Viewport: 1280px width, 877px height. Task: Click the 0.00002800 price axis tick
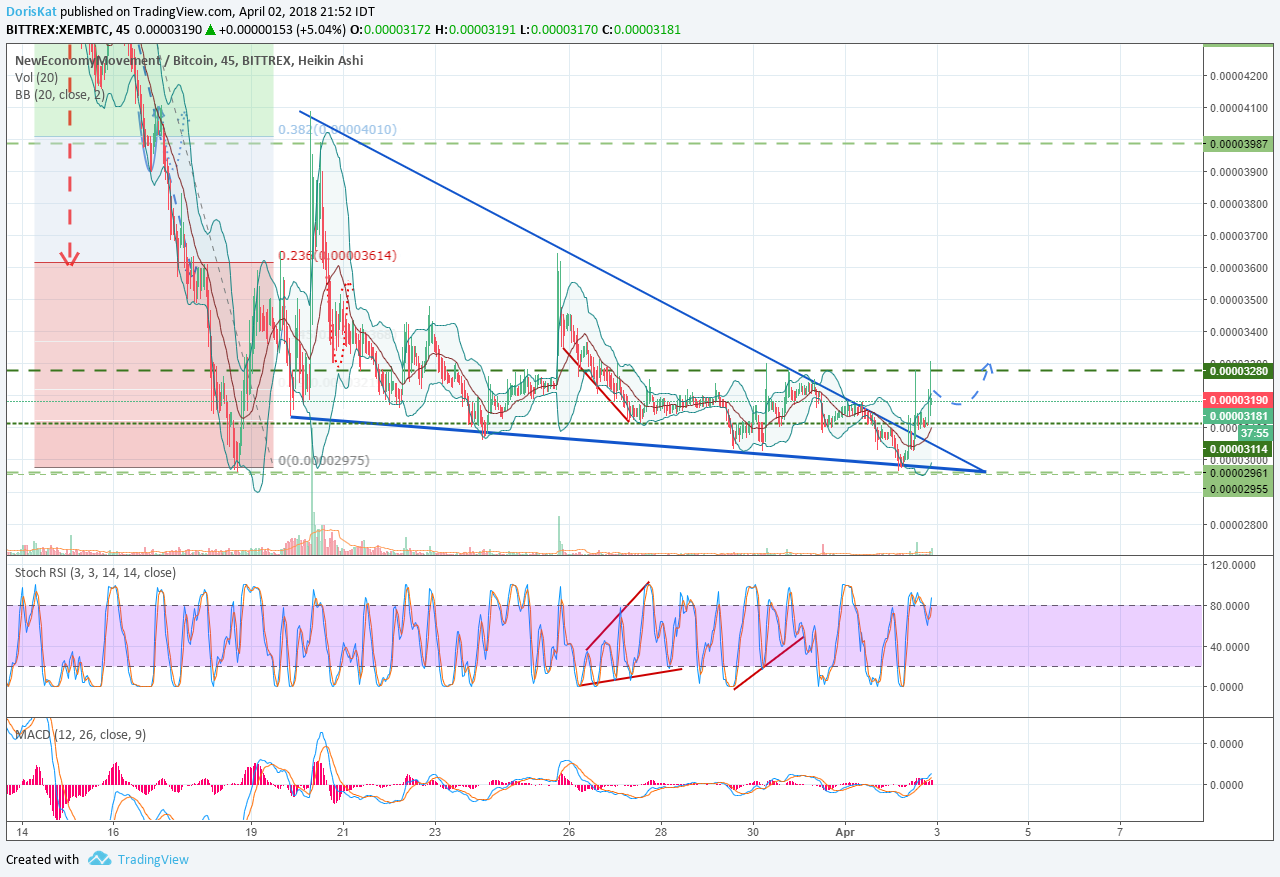(x=1238, y=524)
